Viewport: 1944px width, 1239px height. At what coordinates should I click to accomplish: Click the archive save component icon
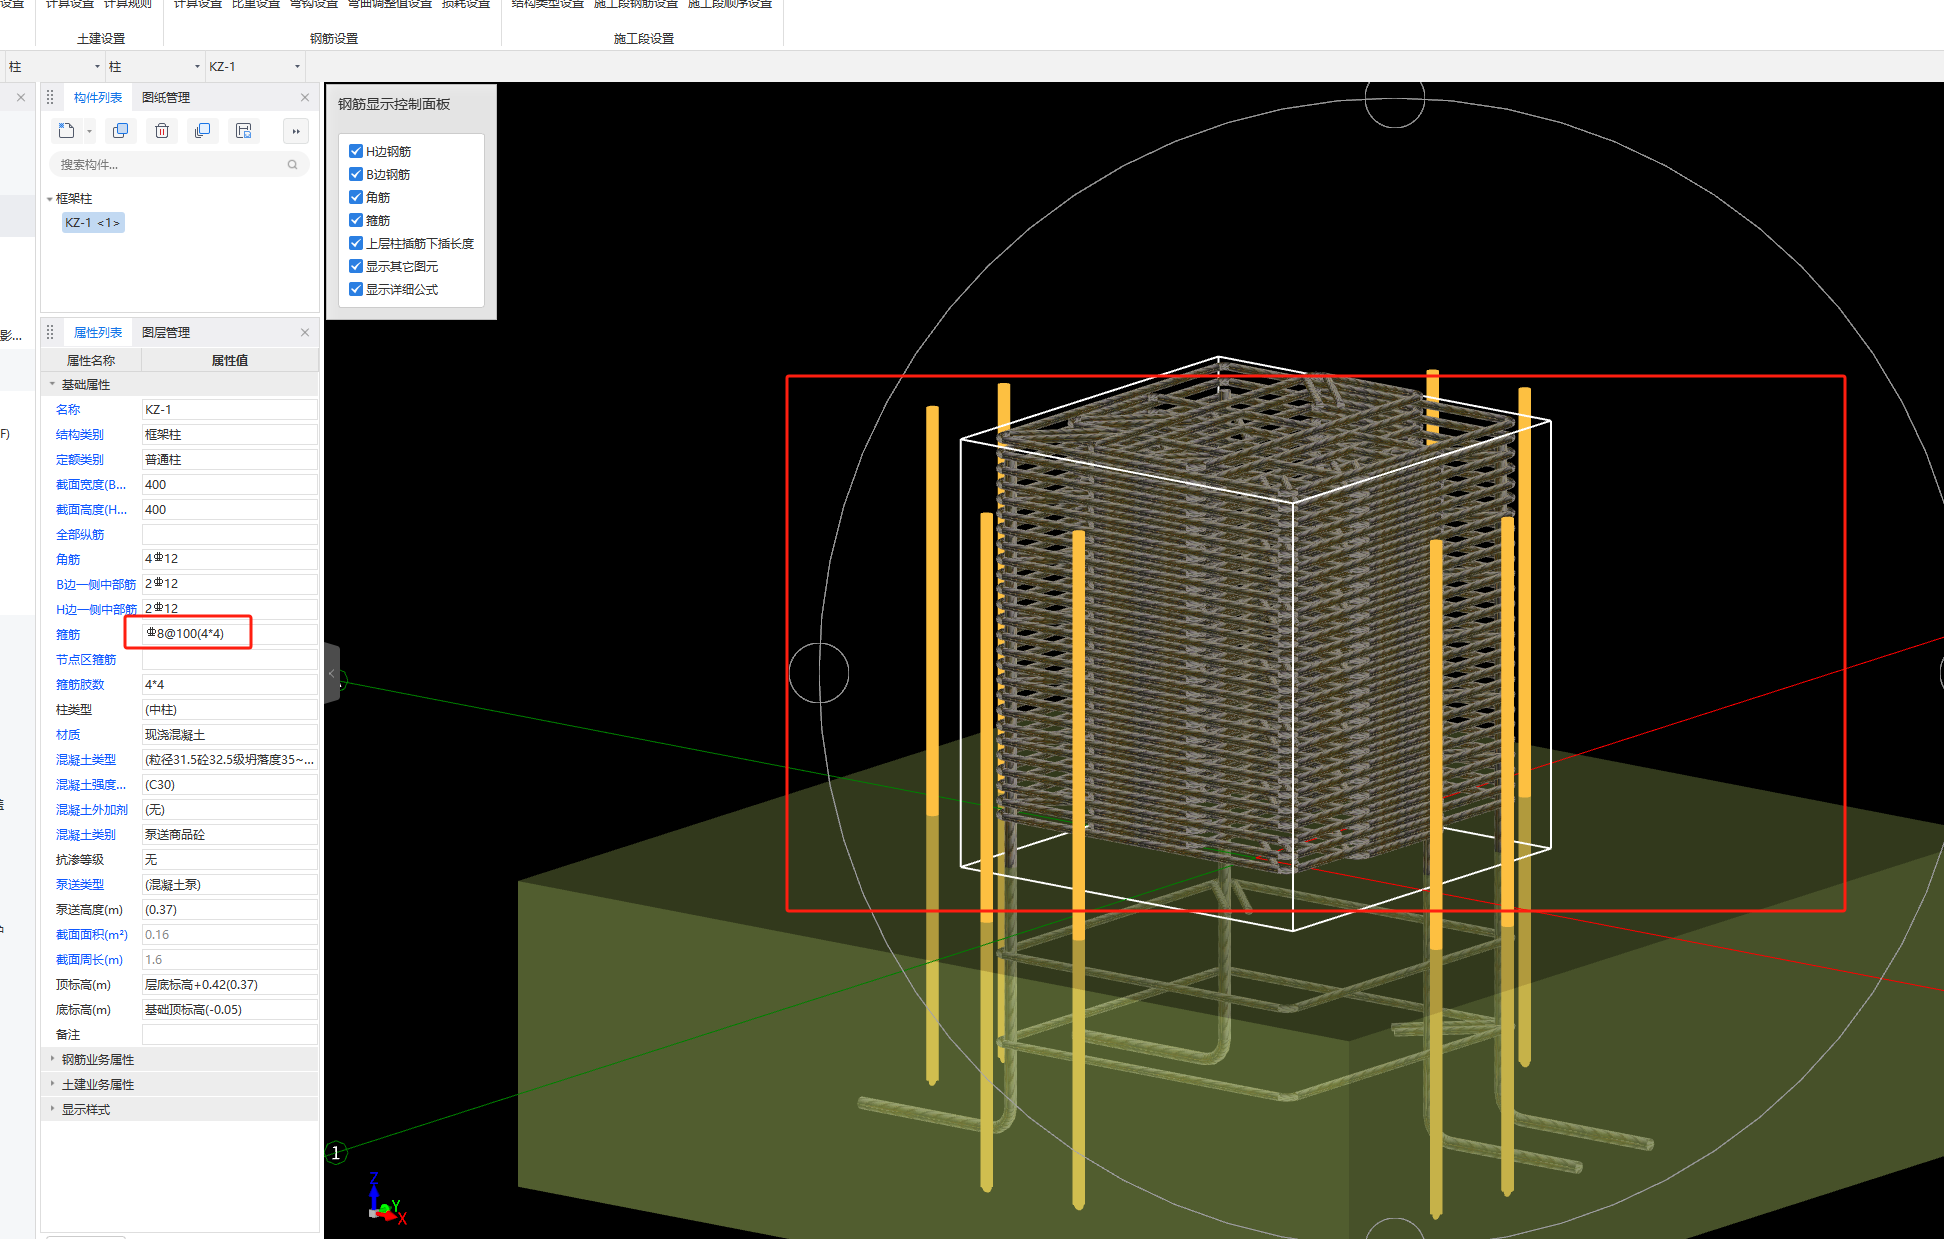click(x=244, y=131)
